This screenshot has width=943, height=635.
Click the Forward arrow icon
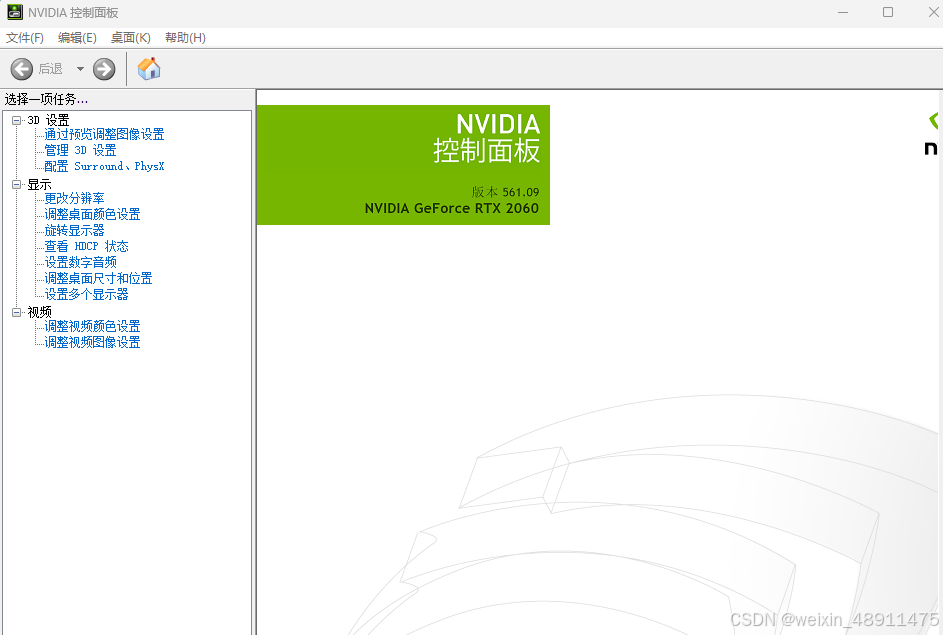coord(104,69)
